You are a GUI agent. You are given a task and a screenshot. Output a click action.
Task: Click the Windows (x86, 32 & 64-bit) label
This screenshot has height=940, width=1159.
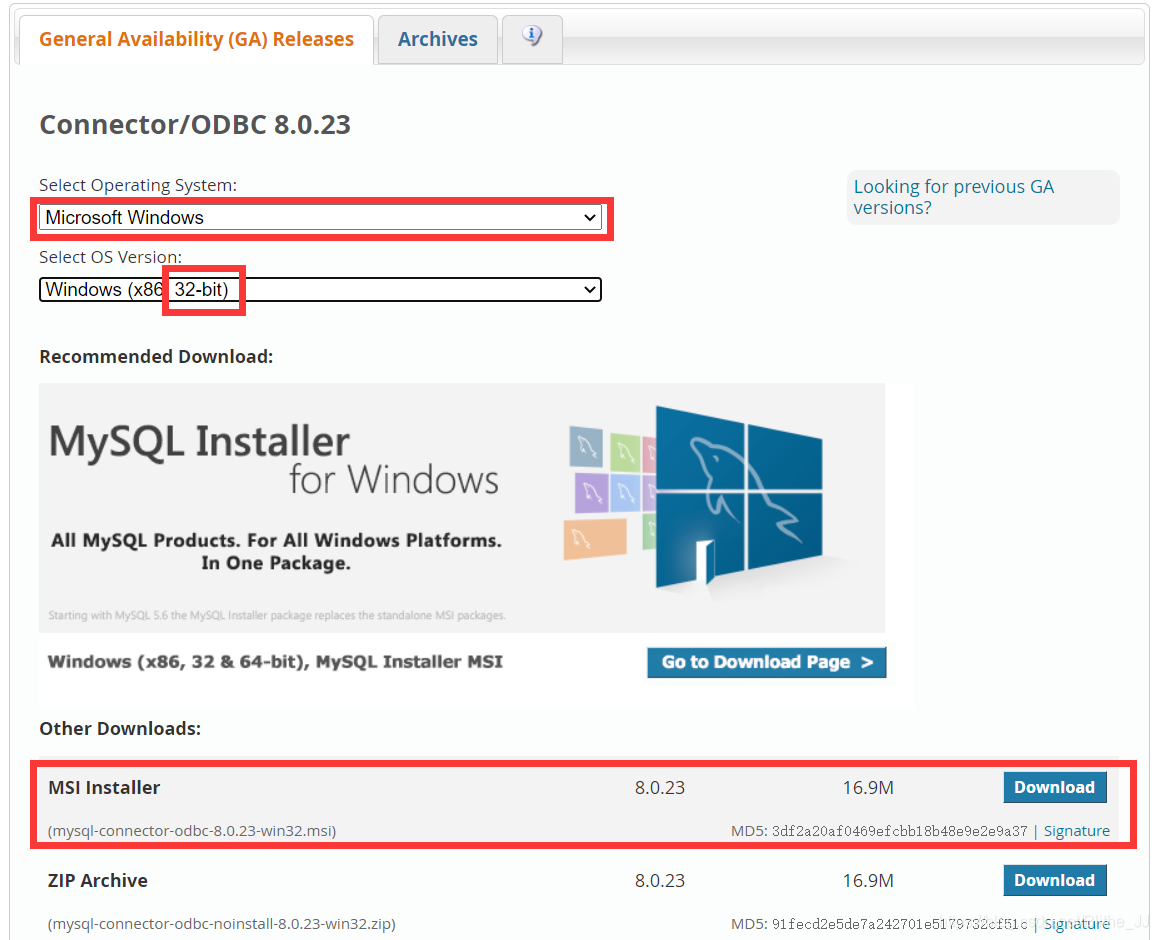point(275,661)
